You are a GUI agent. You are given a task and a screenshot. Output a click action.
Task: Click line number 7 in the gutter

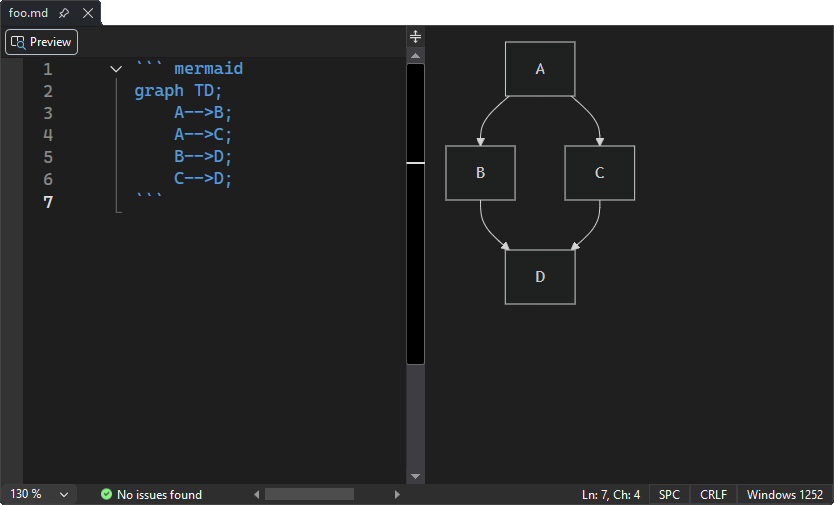(48, 202)
